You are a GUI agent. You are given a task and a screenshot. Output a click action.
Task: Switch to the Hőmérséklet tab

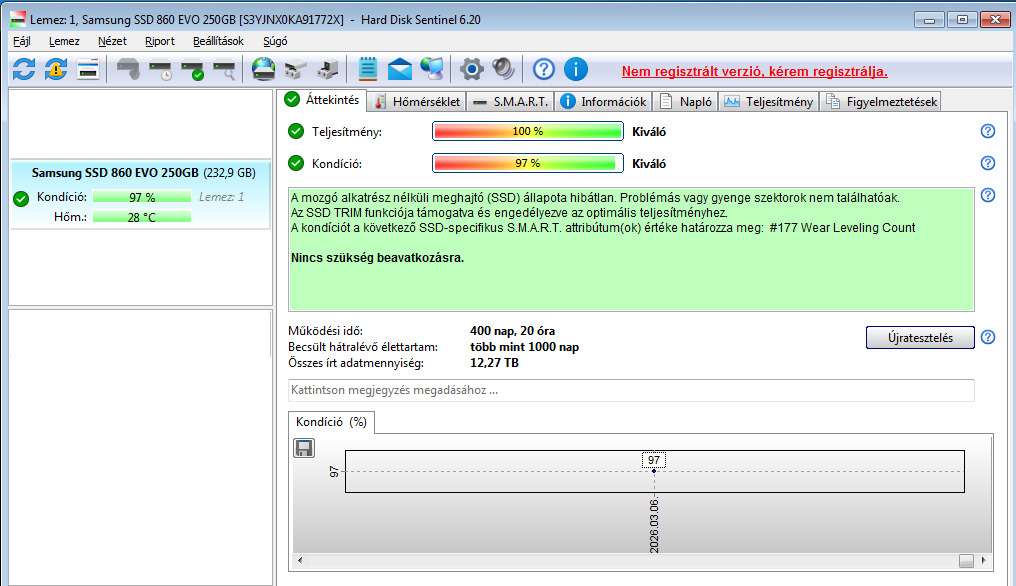tap(417, 102)
